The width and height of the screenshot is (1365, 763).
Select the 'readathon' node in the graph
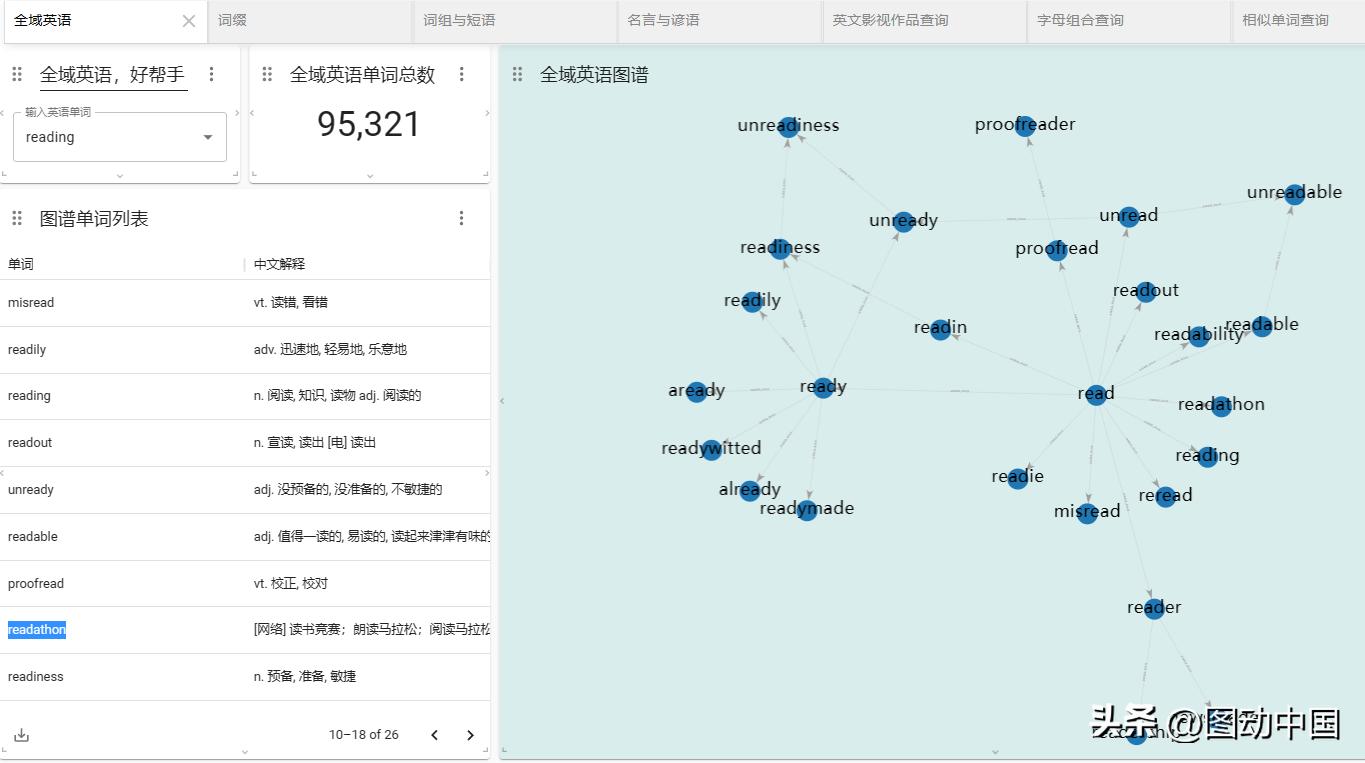click(x=1221, y=404)
